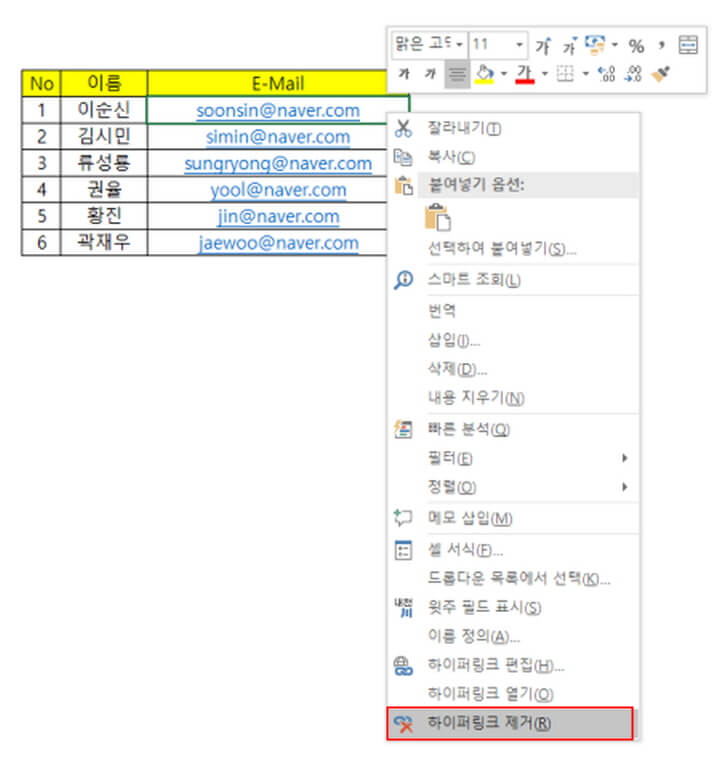This screenshot has width=720, height=757.
Task: Open accounting format dropdown arrow
Action: [x=614, y=44]
